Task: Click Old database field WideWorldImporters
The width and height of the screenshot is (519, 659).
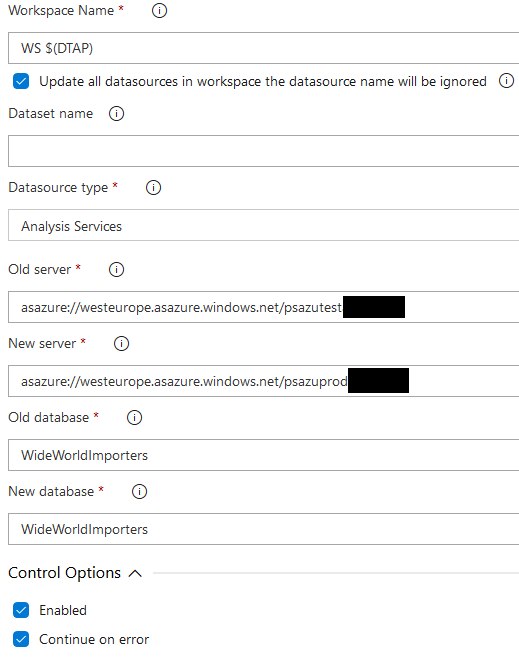Action: (263, 455)
